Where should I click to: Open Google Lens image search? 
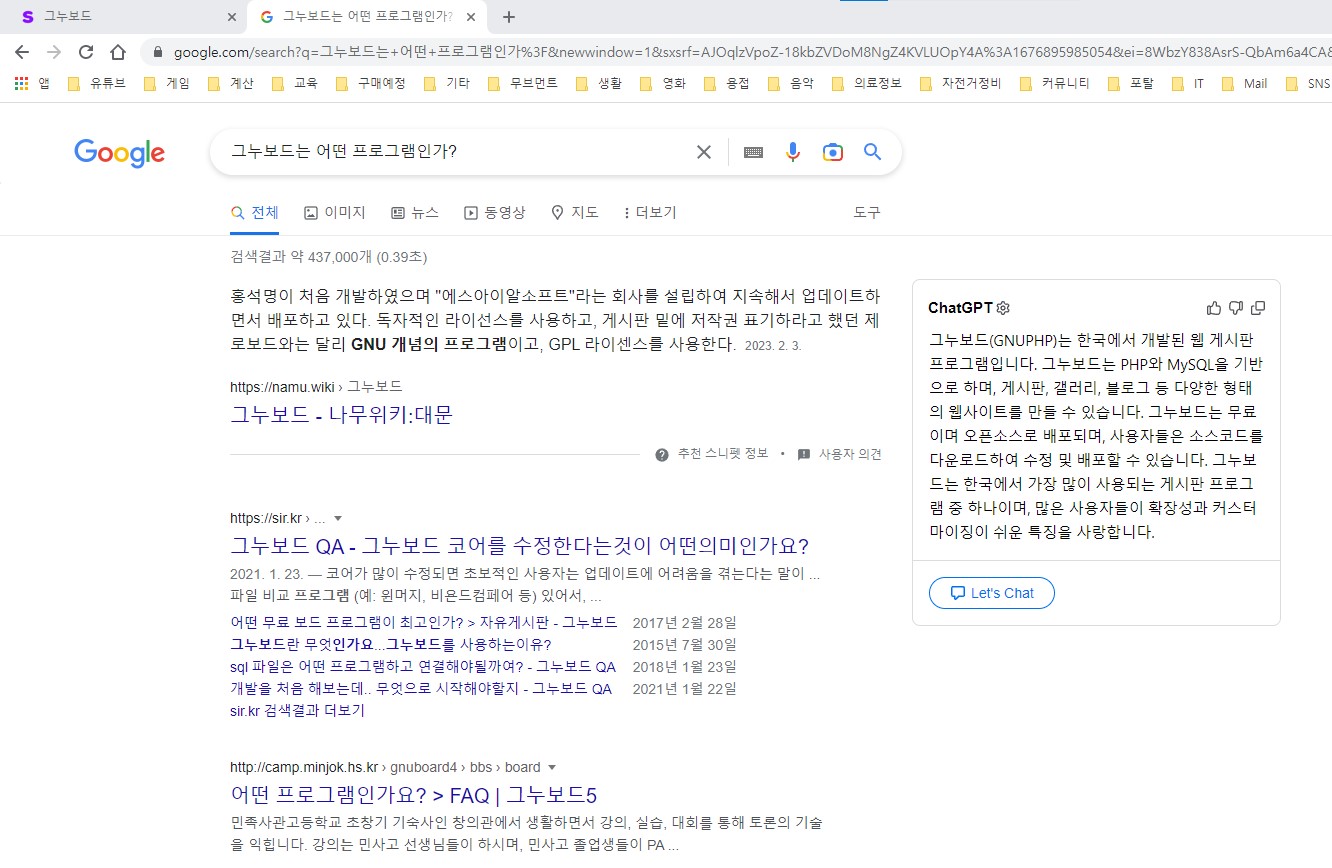pyautogui.click(x=832, y=152)
